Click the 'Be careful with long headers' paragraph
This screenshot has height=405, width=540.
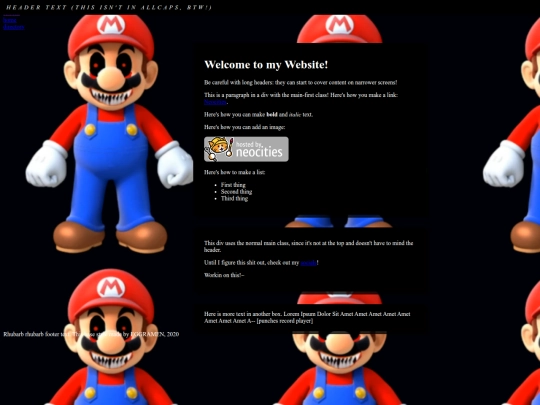coord(301,83)
